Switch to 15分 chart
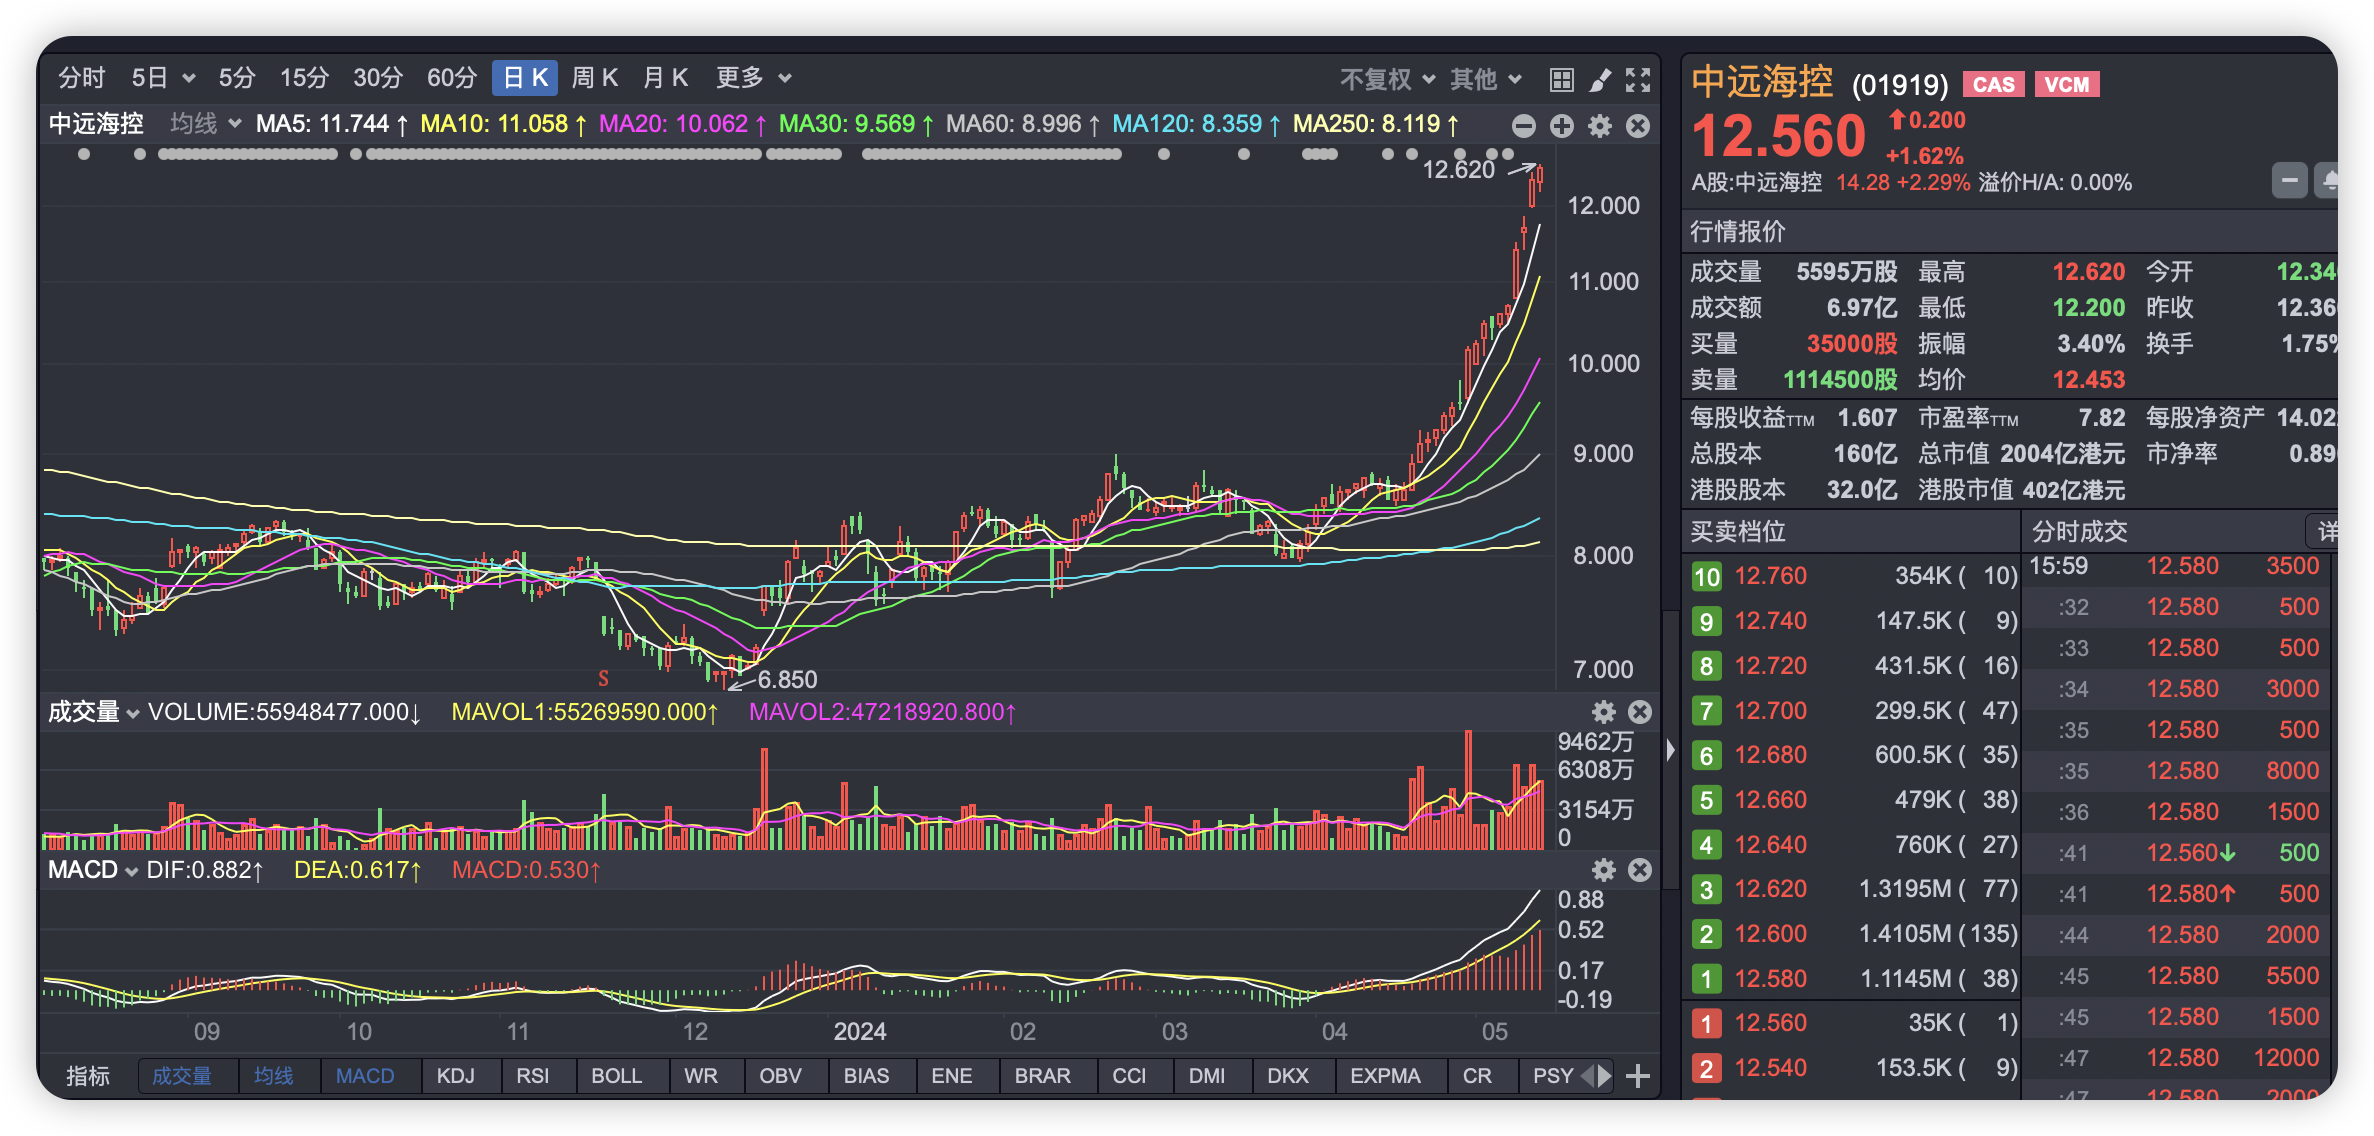 [x=304, y=78]
